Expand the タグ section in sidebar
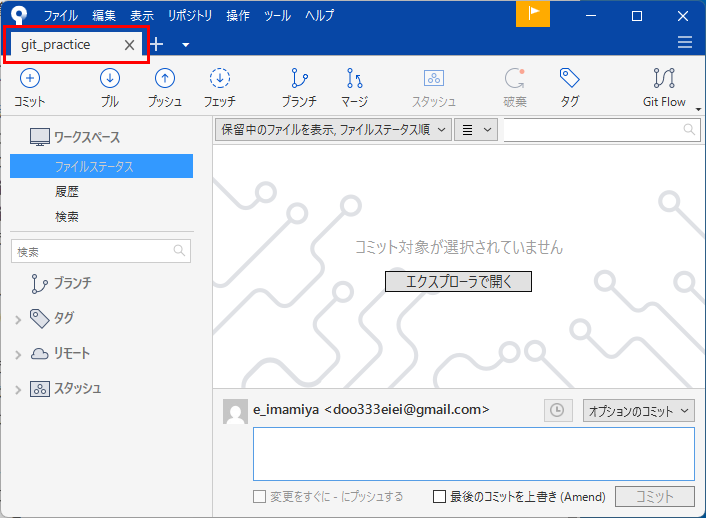The image size is (706, 518). tap(18, 319)
